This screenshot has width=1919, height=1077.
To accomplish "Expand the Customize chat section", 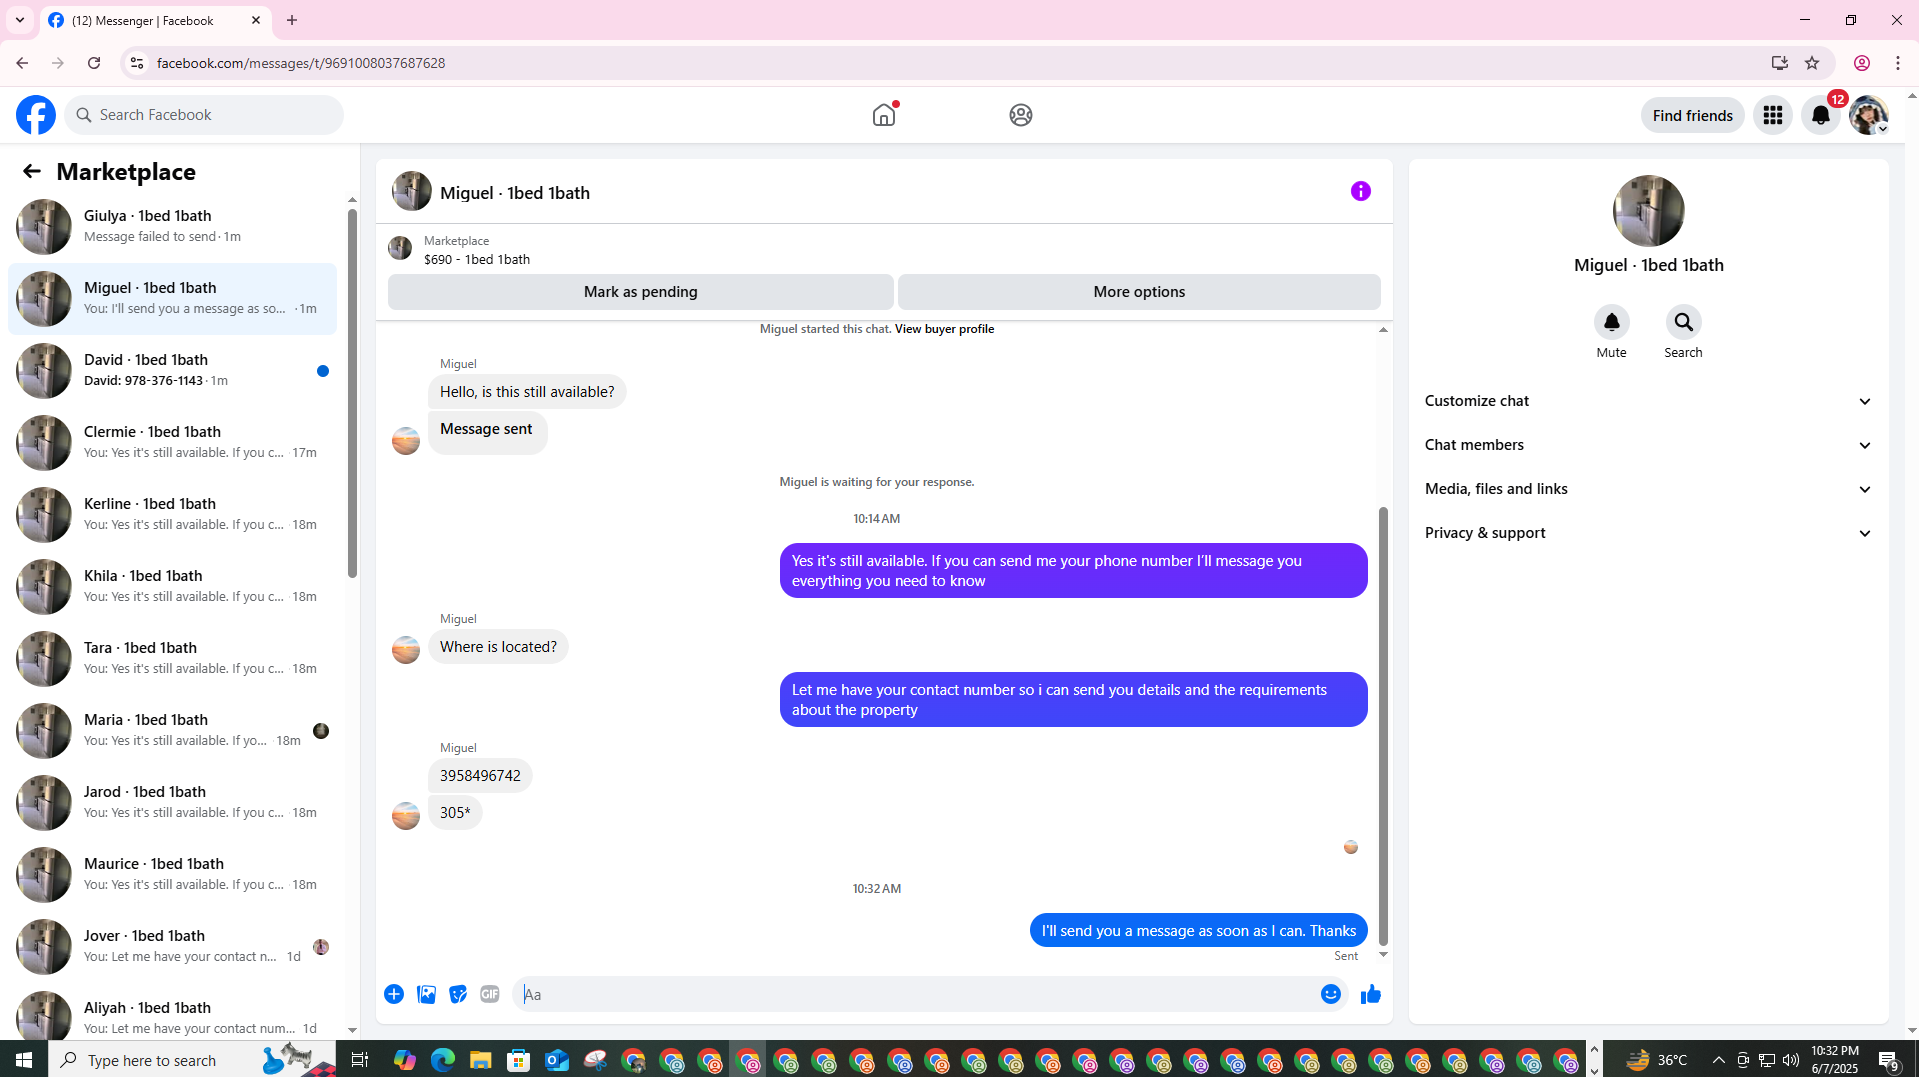I will coord(1648,401).
